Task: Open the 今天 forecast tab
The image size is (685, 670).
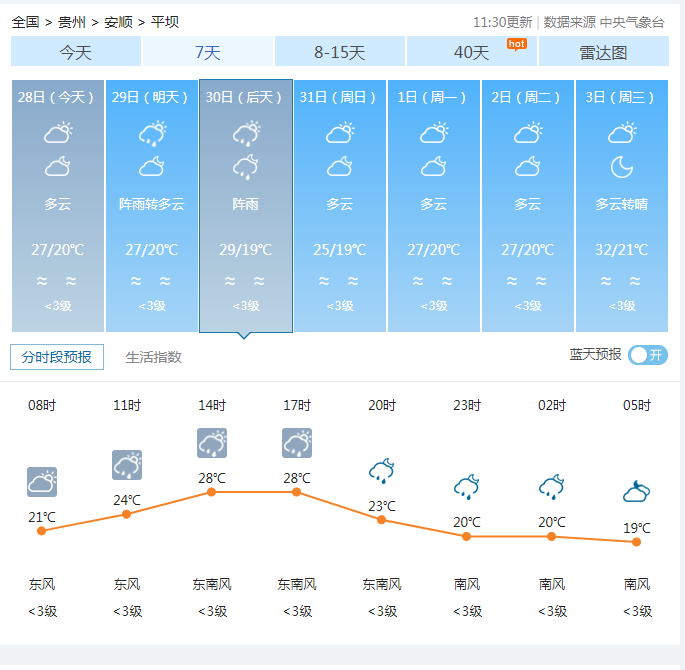Action: pos(75,52)
